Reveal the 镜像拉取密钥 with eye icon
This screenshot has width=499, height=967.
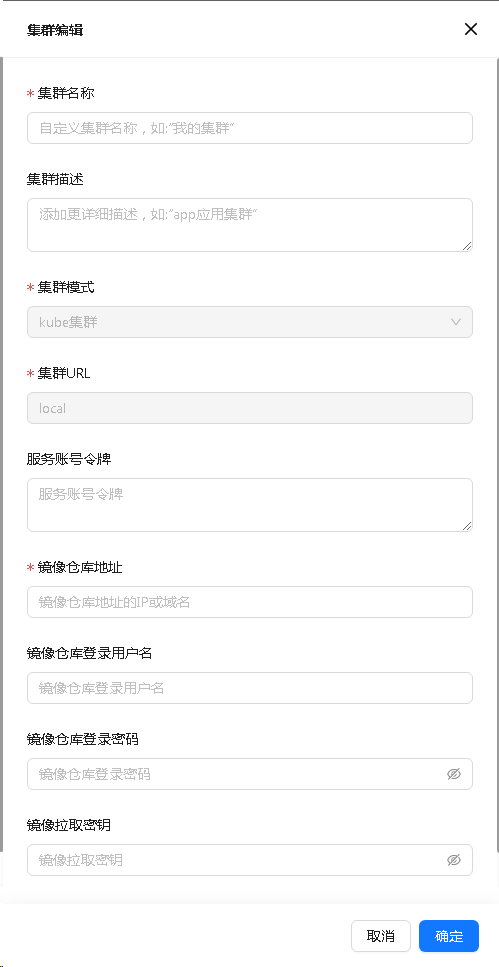tap(454, 860)
